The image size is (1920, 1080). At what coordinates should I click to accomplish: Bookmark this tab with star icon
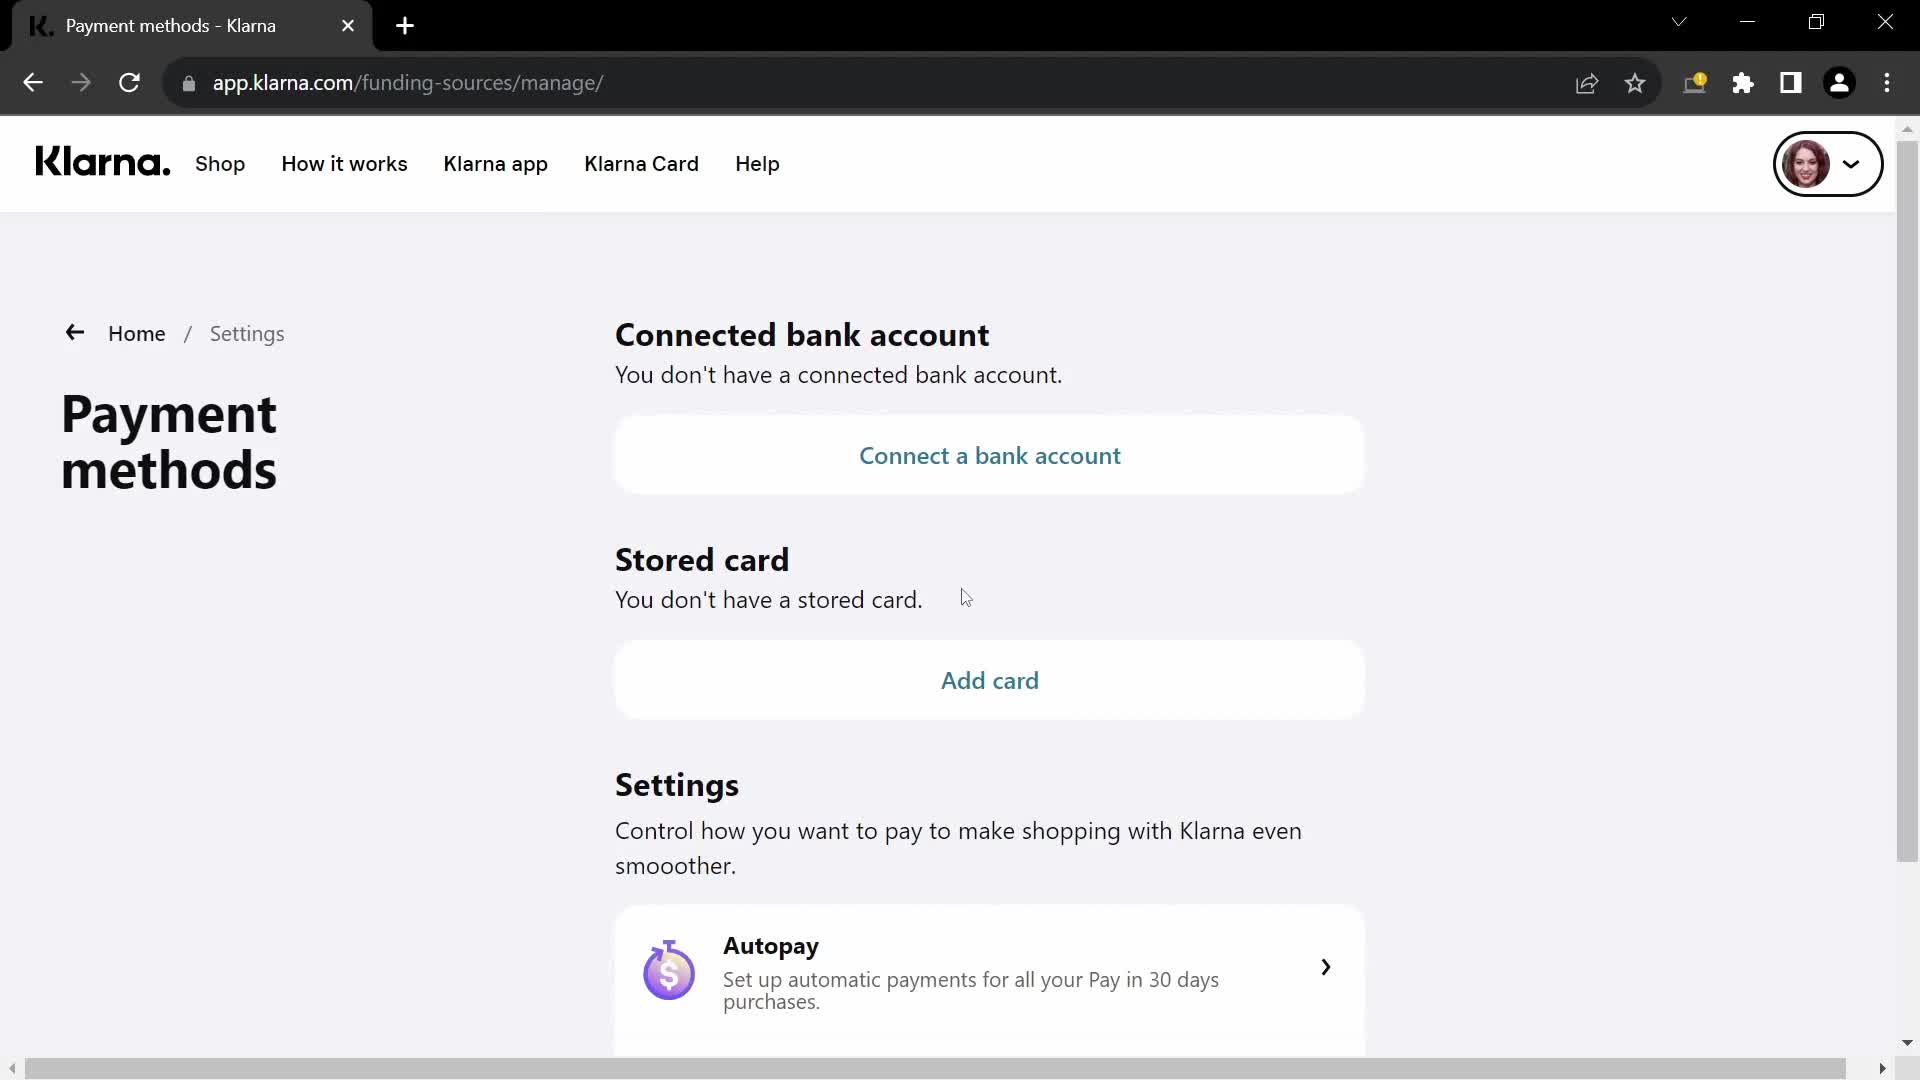coord(1635,83)
